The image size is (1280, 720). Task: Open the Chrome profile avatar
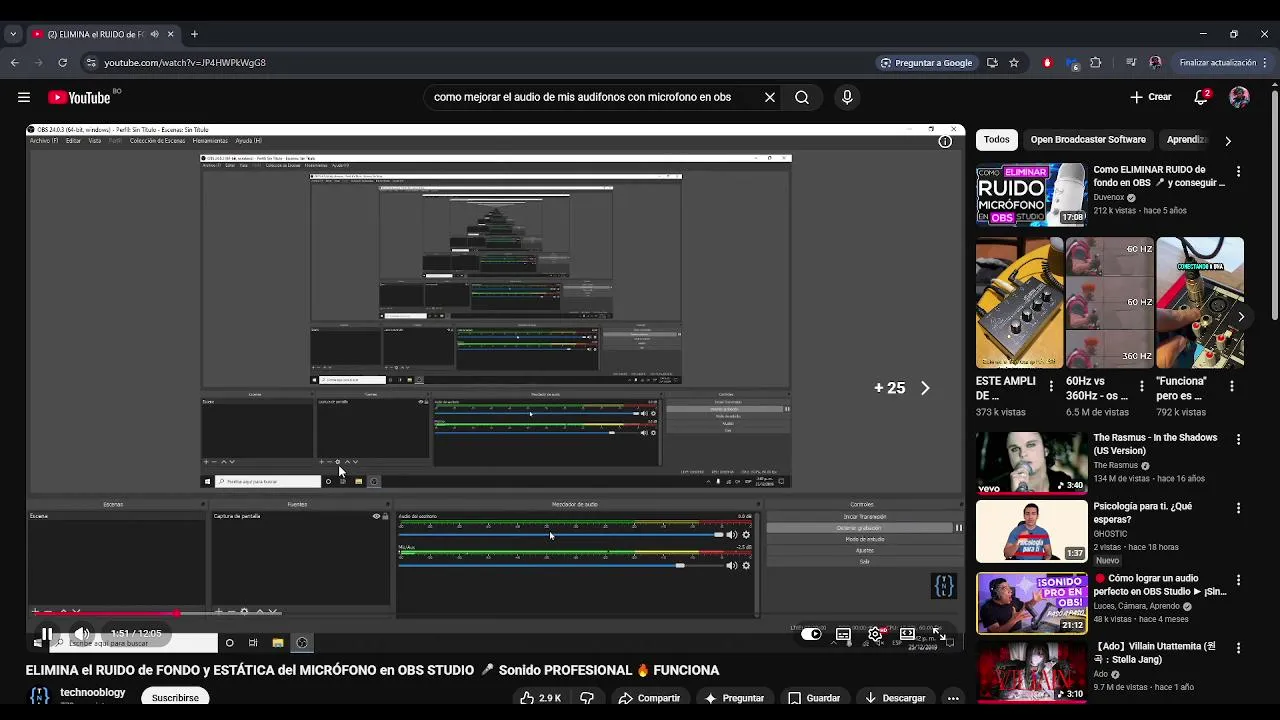point(1155,62)
